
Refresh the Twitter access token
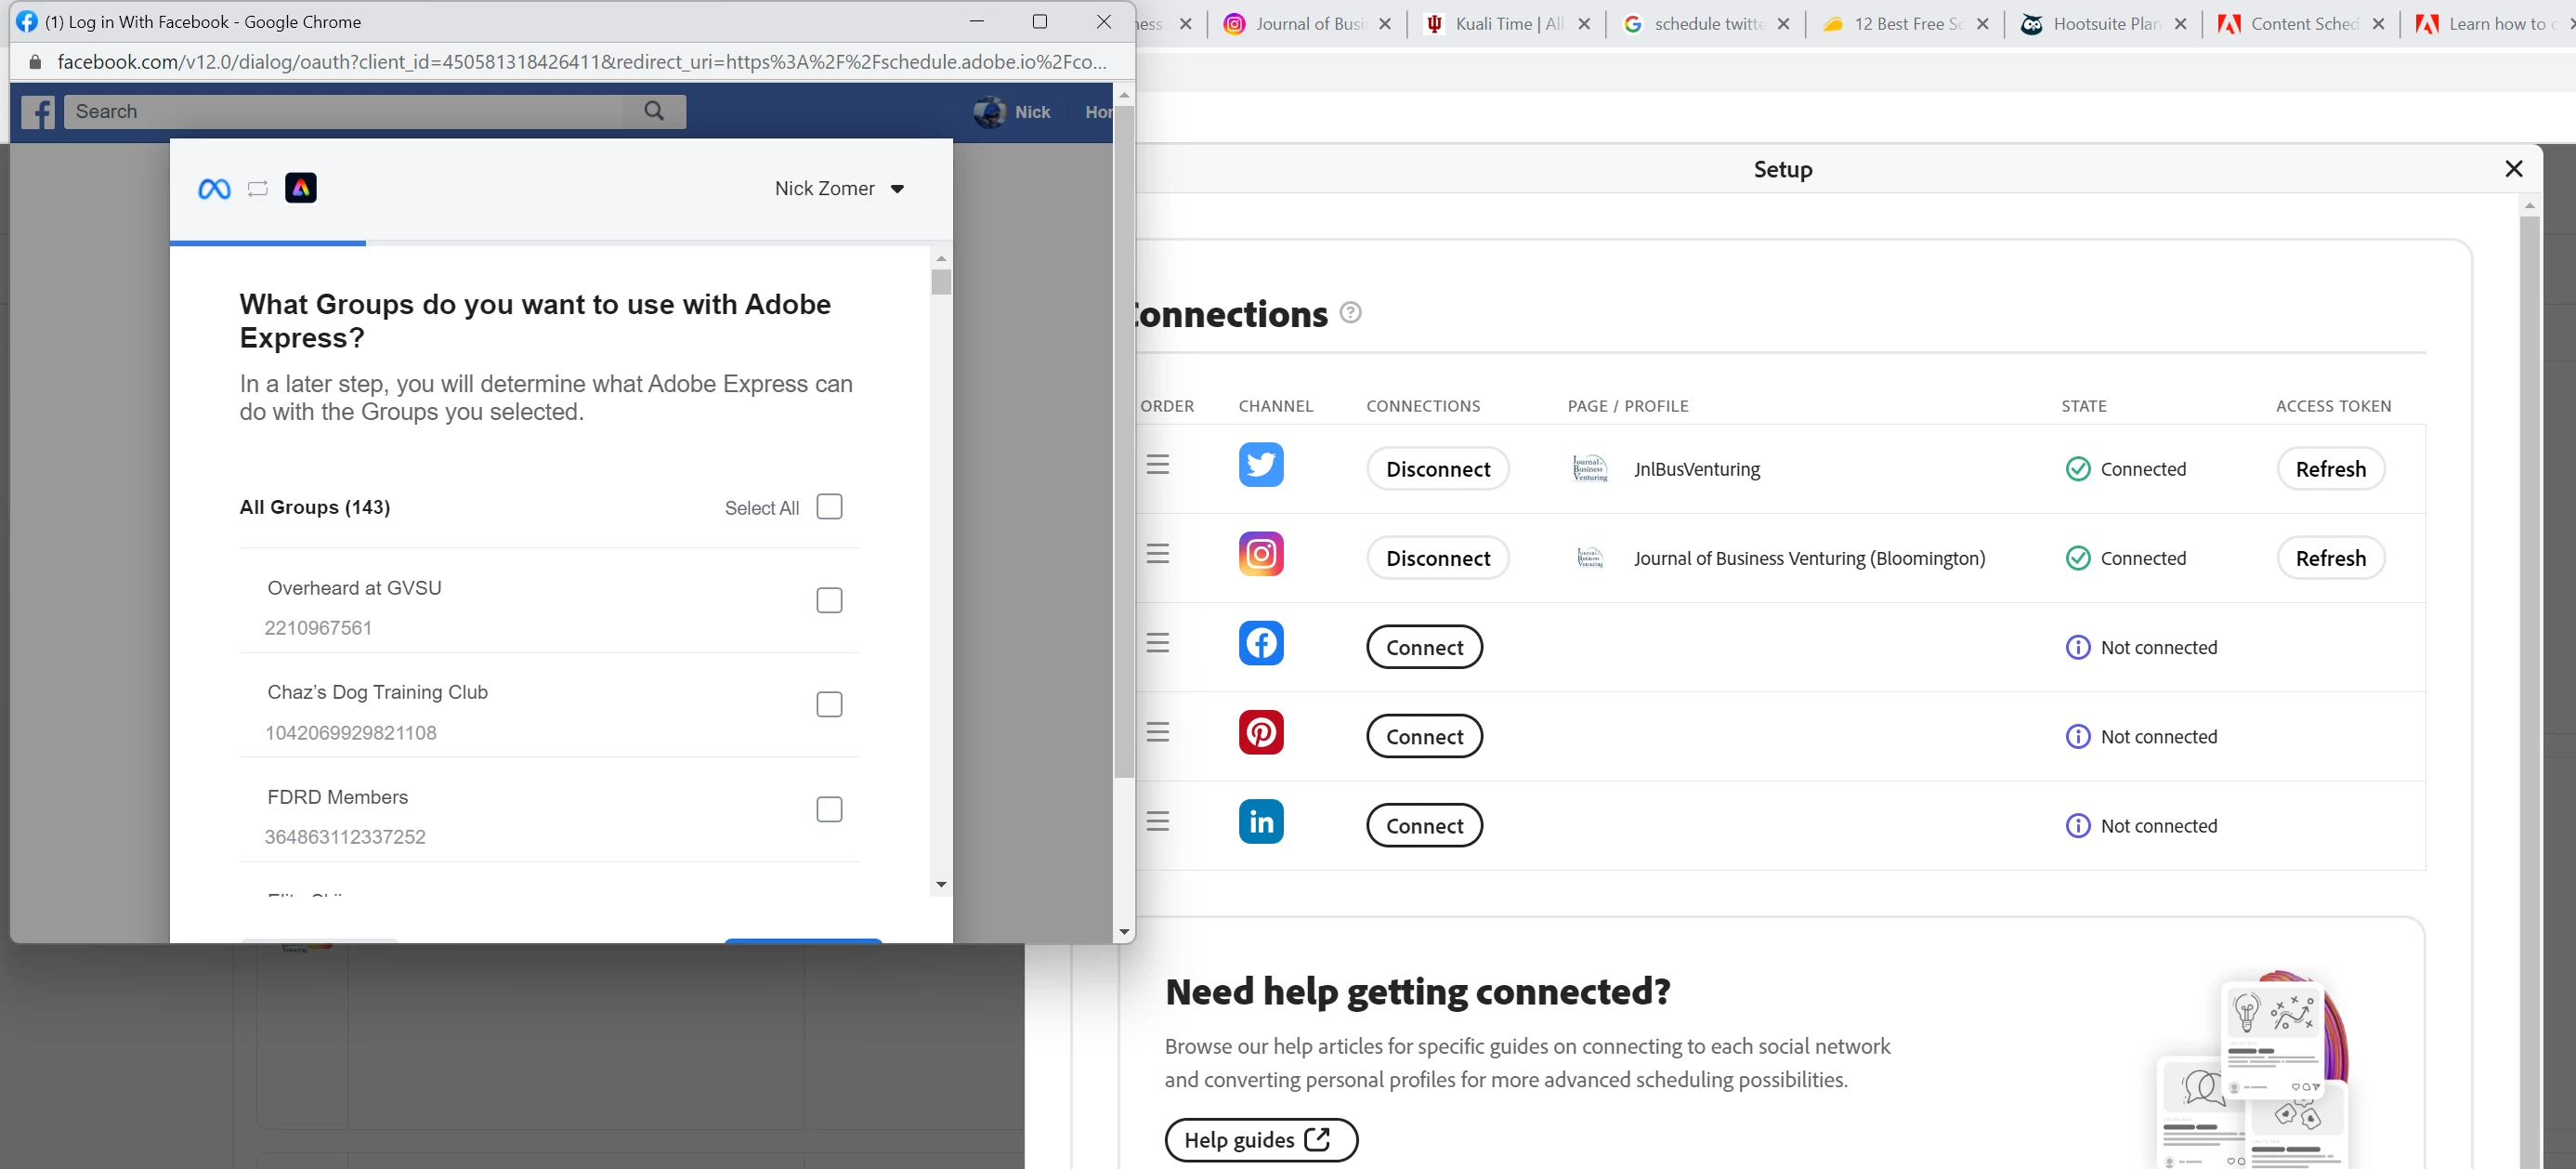(x=2330, y=470)
